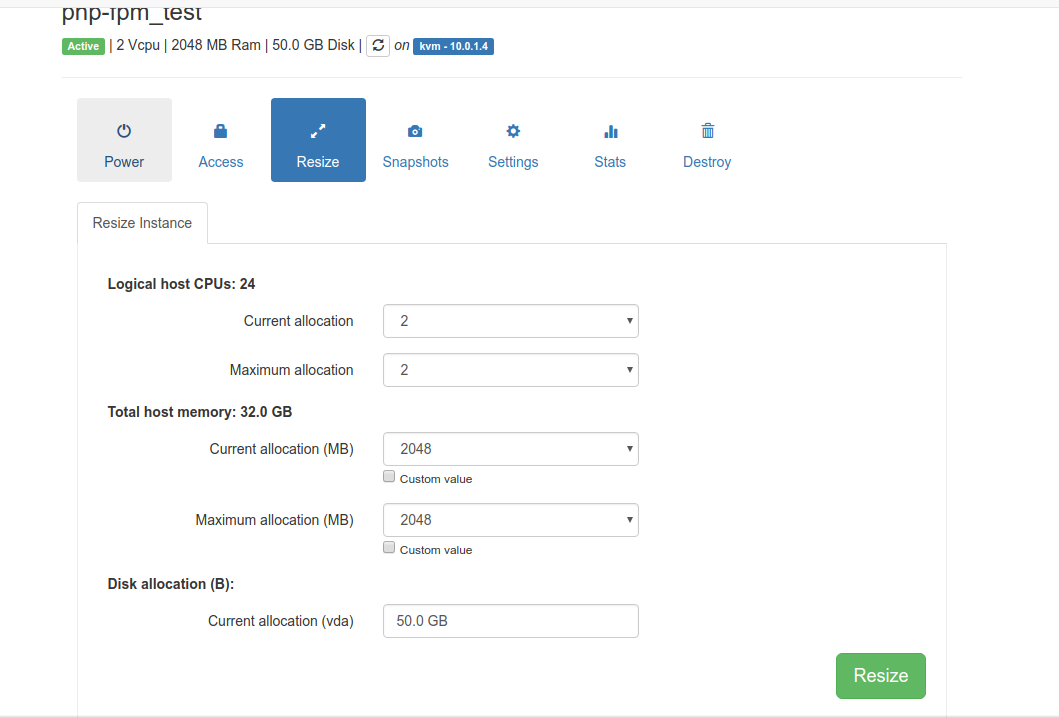Image resolution: width=1059 pixels, height=718 pixels.
Task: Open CPU Current allocation dropdown
Action: click(x=511, y=321)
